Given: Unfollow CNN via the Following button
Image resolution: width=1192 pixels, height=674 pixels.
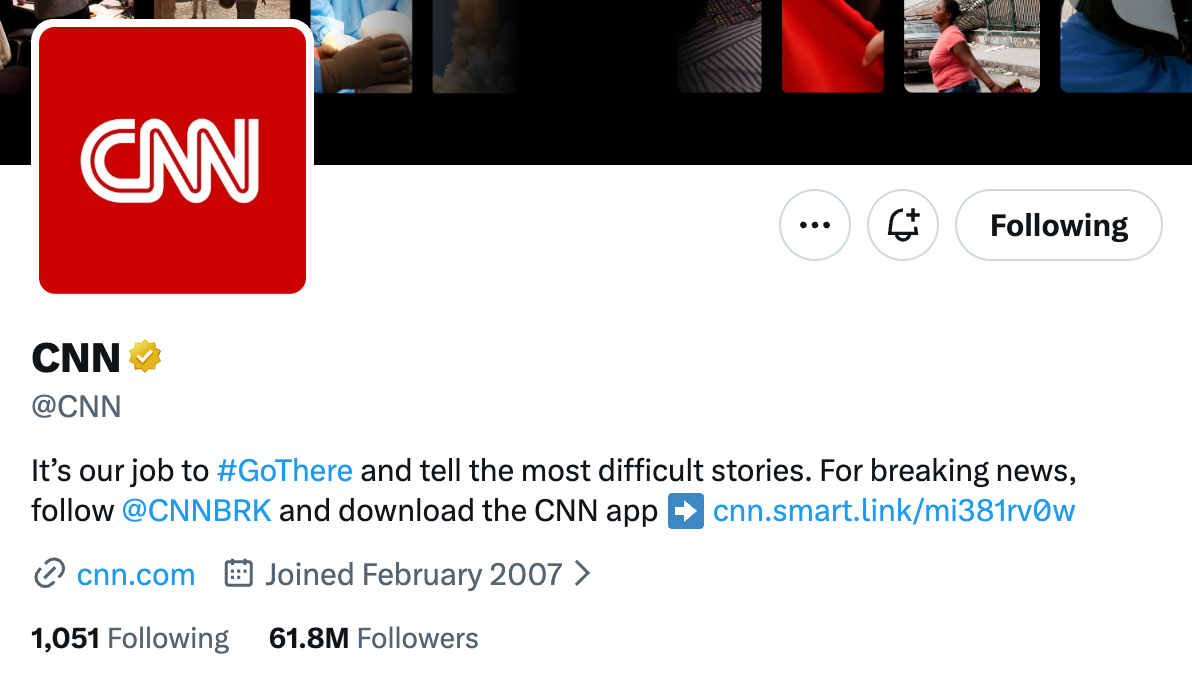Looking at the screenshot, I should click(1058, 225).
